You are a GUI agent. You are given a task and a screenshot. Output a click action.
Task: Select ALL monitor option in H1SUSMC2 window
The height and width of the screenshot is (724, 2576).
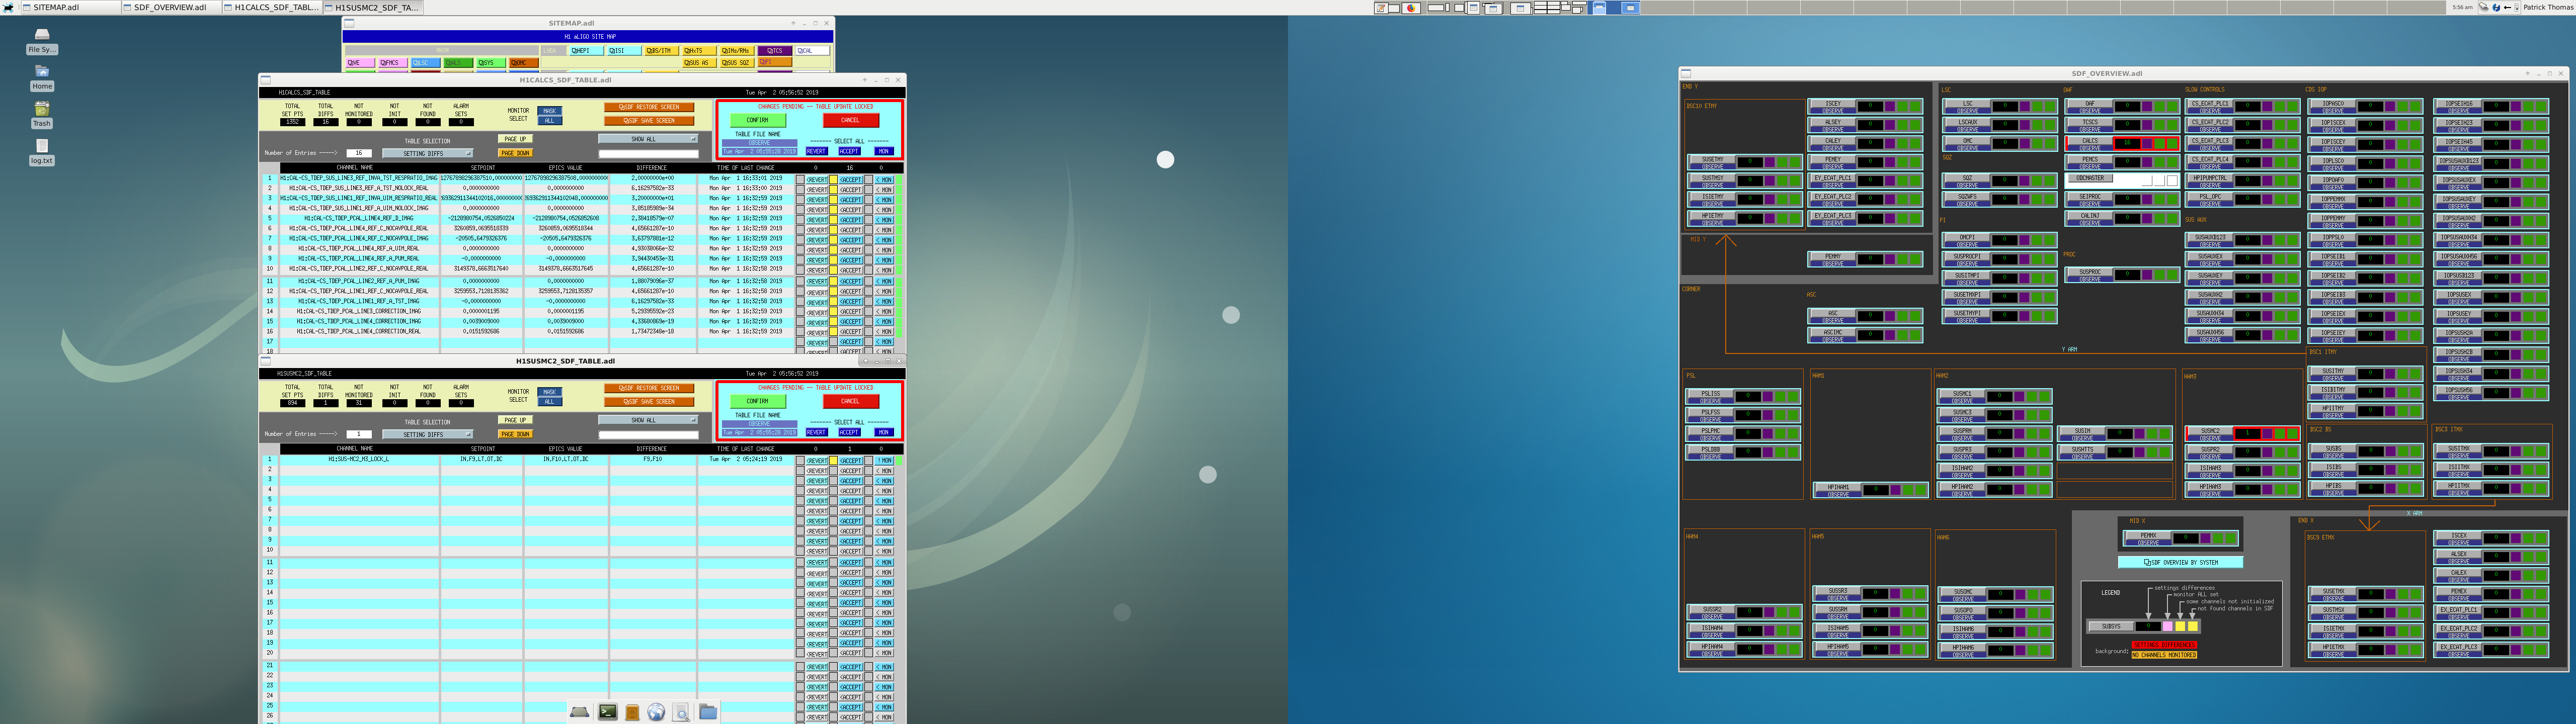tap(549, 402)
